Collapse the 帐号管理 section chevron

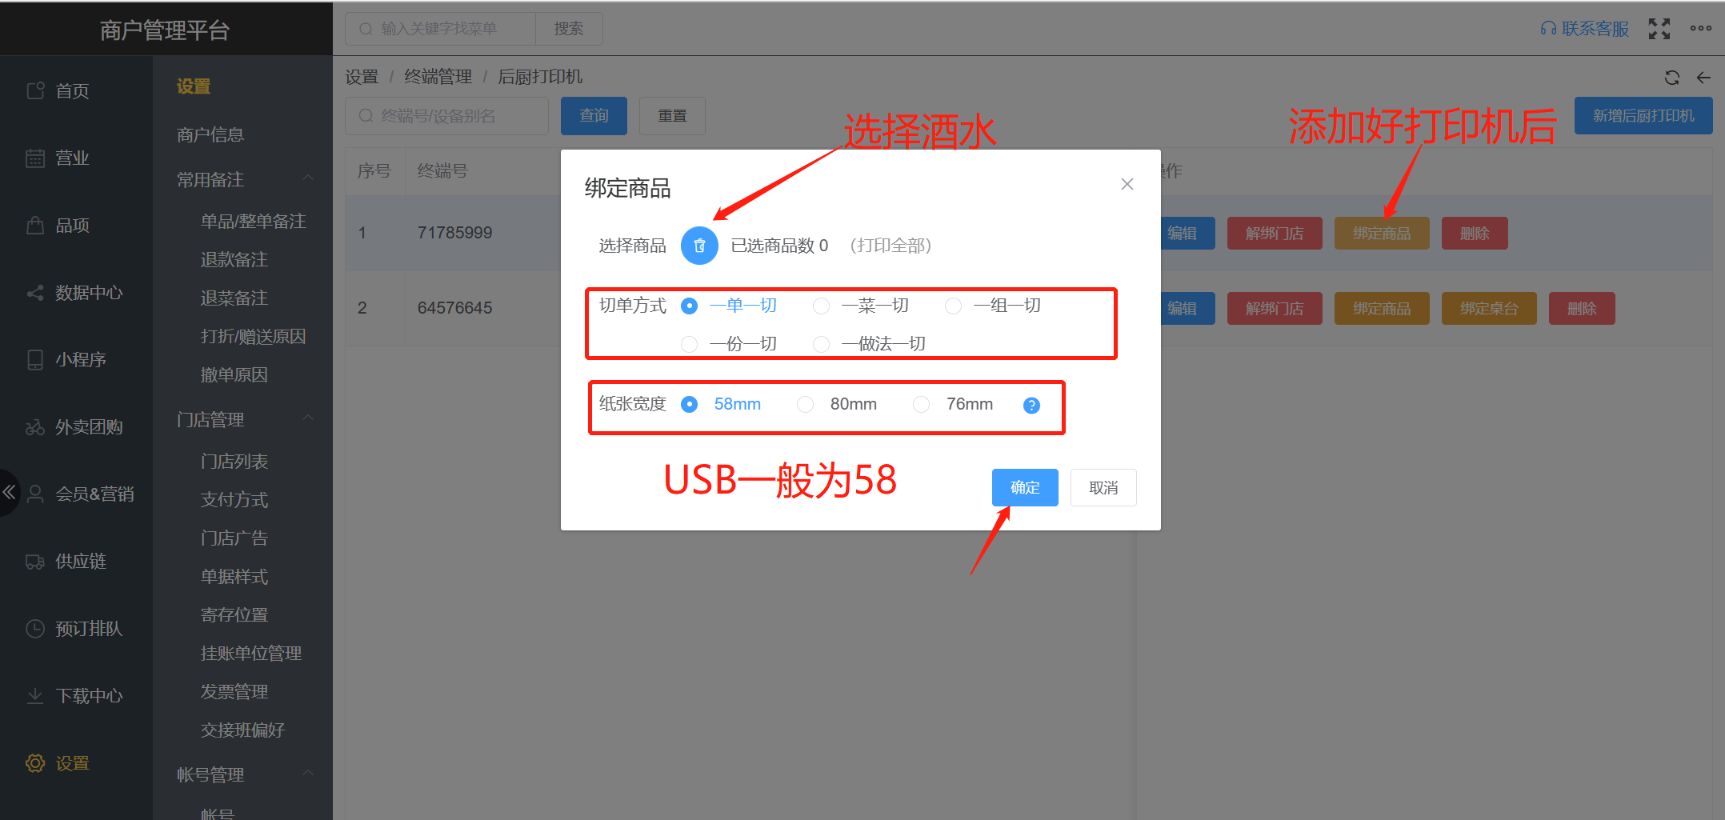coord(308,774)
